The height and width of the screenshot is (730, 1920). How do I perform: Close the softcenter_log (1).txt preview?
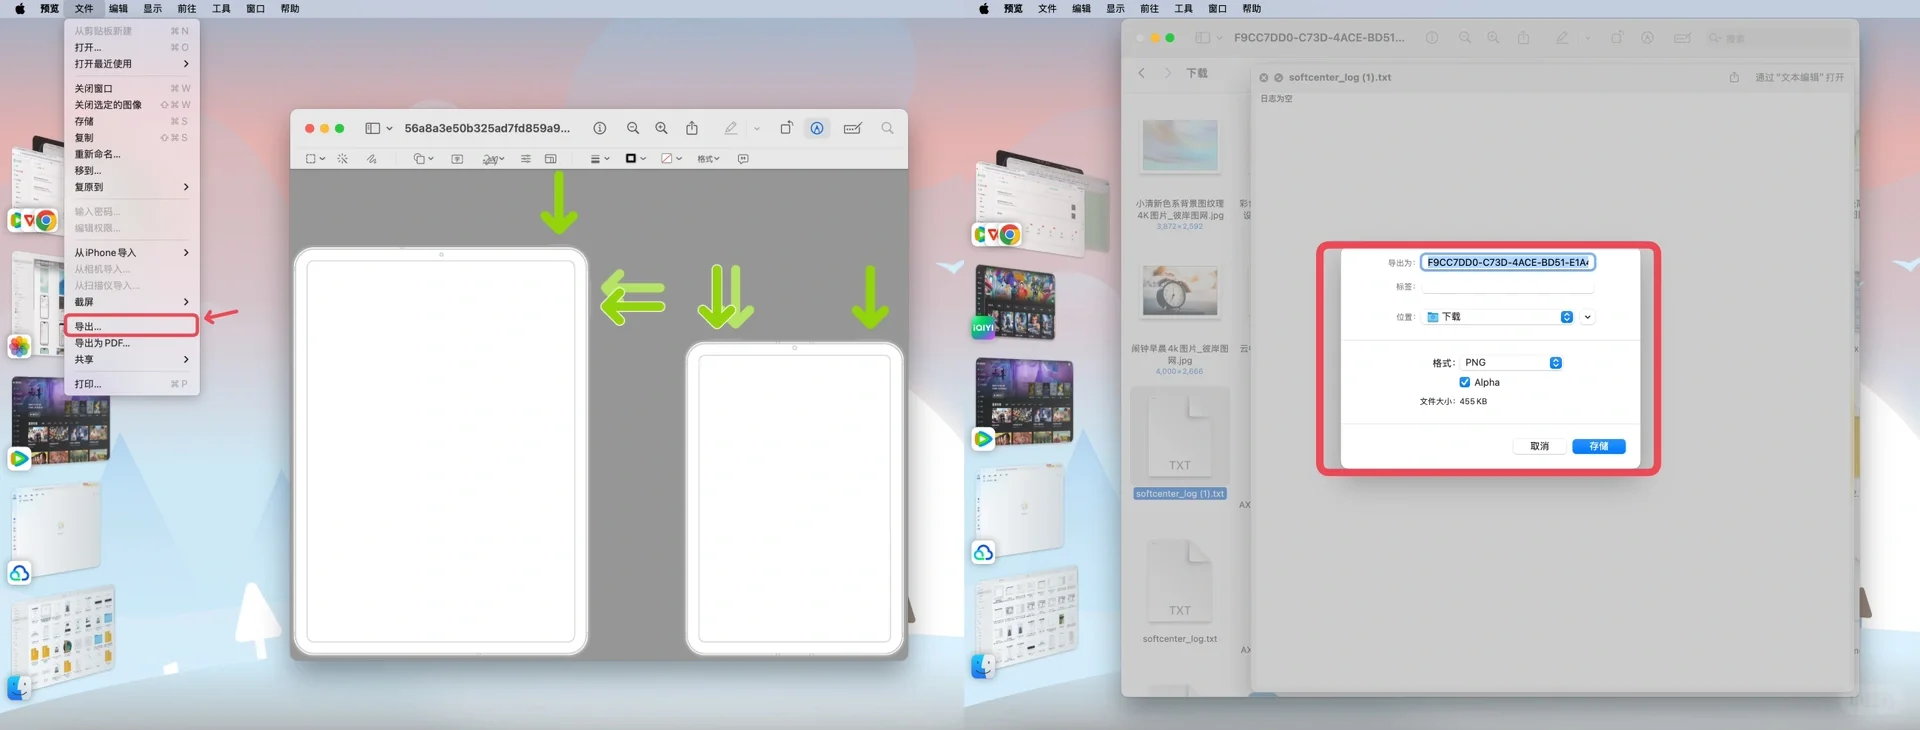click(x=1264, y=77)
